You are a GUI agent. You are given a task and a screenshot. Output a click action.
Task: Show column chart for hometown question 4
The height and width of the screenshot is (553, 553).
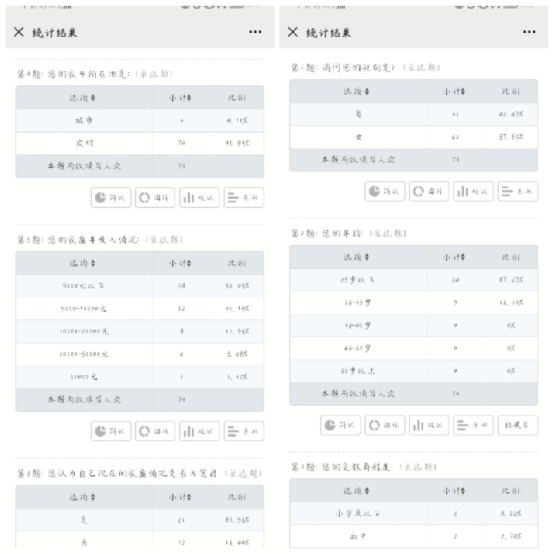click(x=199, y=198)
